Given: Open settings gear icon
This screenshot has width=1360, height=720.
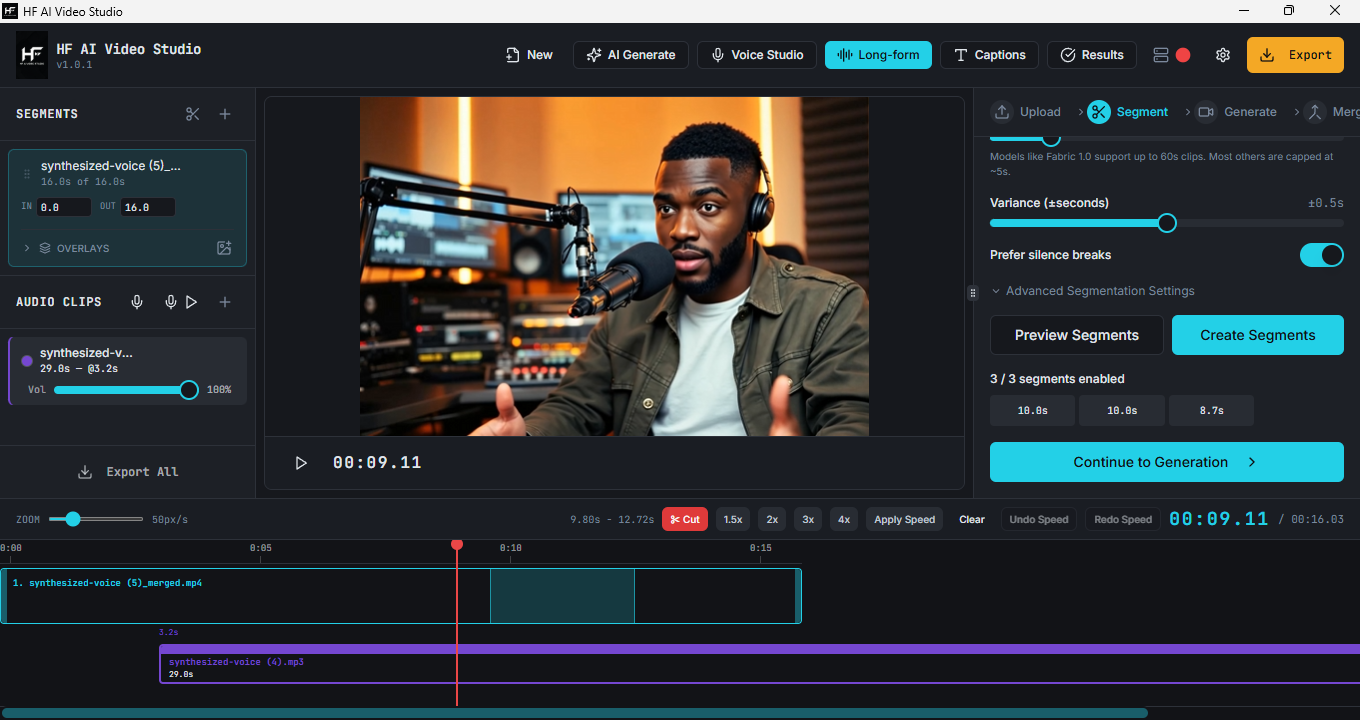Looking at the screenshot, I should pos(1223,55).
